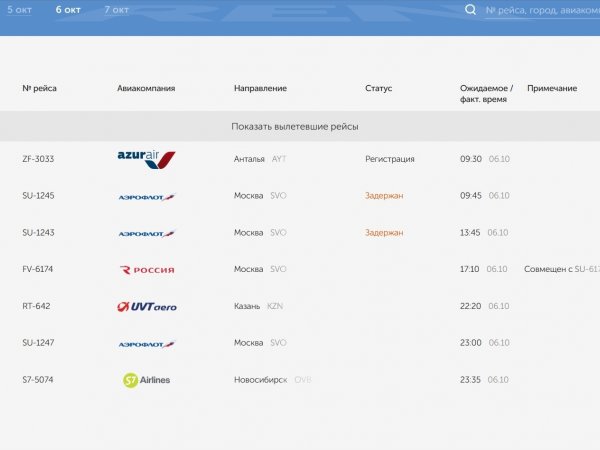600x450 pixels.
Task: Click the Aeroflot logo in row SU-1243
Action: click(x=146, y=233)
